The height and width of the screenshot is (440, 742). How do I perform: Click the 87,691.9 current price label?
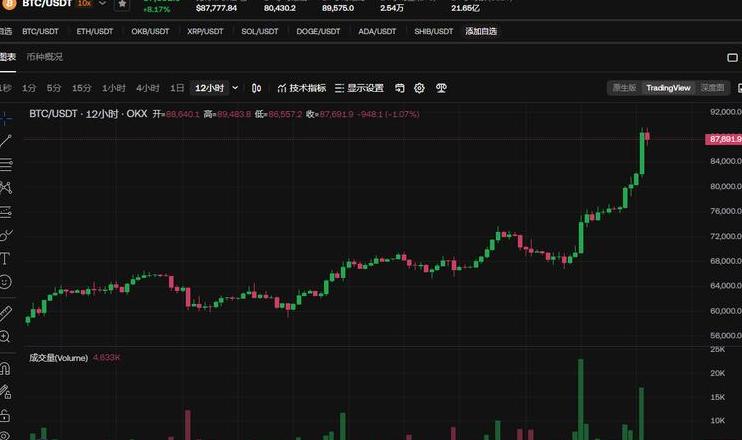click(x=724, y=139)
